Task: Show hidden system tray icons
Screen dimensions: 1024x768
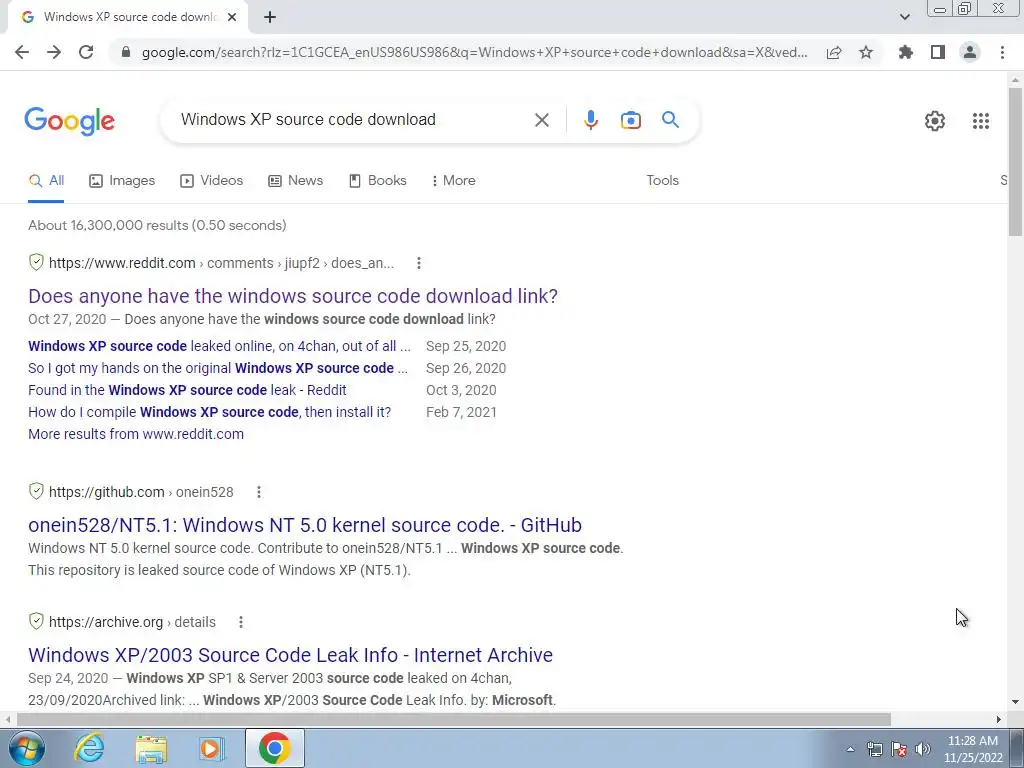Action: point(850,750)
